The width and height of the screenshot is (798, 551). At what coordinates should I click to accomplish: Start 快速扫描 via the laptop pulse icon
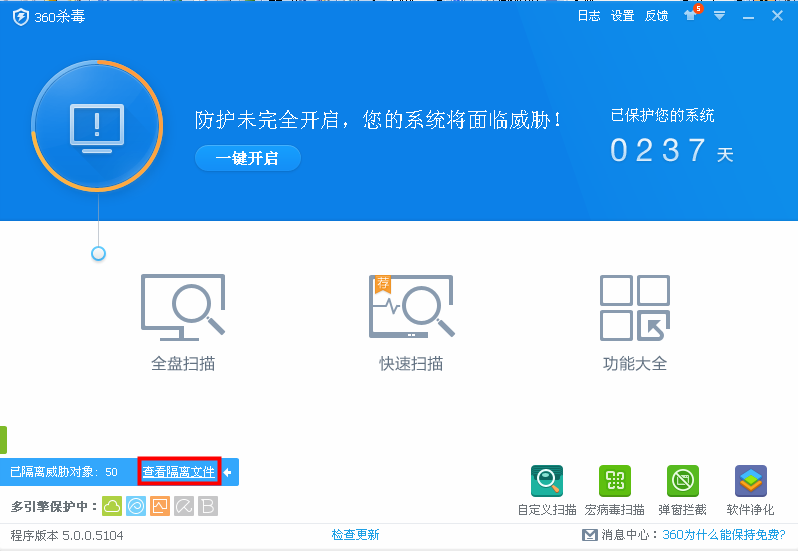click(x=411, y=306)
